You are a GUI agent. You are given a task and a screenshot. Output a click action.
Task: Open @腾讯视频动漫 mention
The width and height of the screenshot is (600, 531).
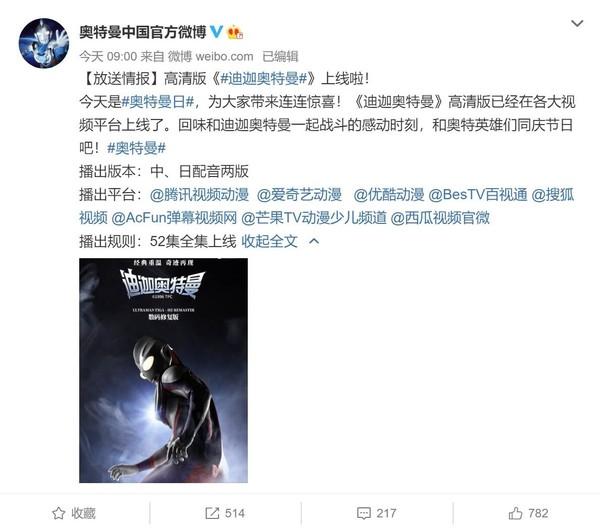[x=199, y=195]
